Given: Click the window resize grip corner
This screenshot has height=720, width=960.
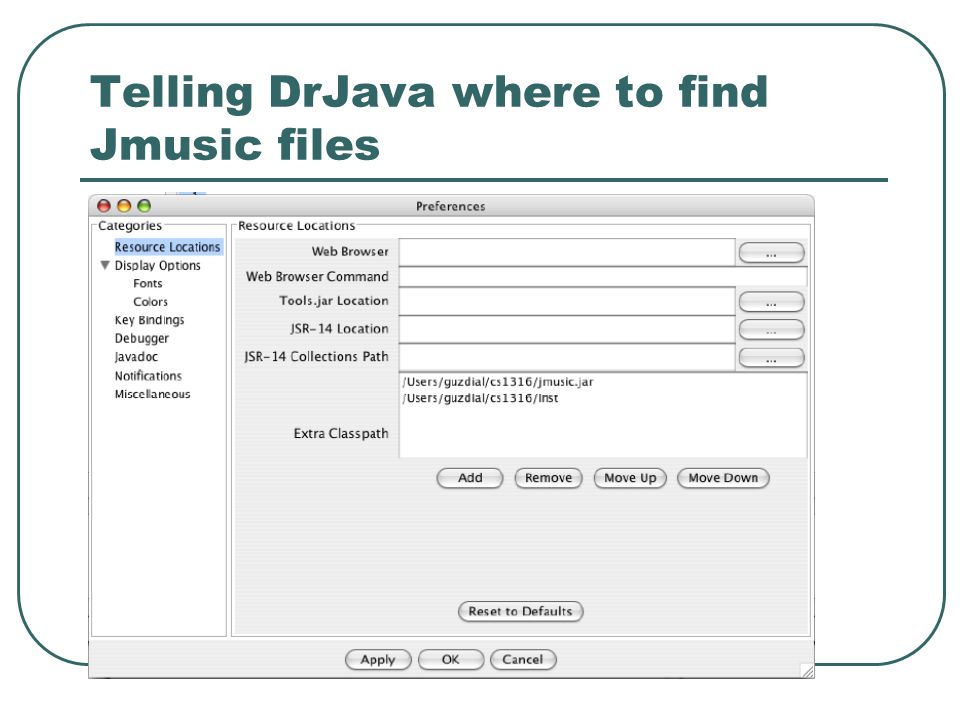Looking at the screenshot, I should (808, 671).
